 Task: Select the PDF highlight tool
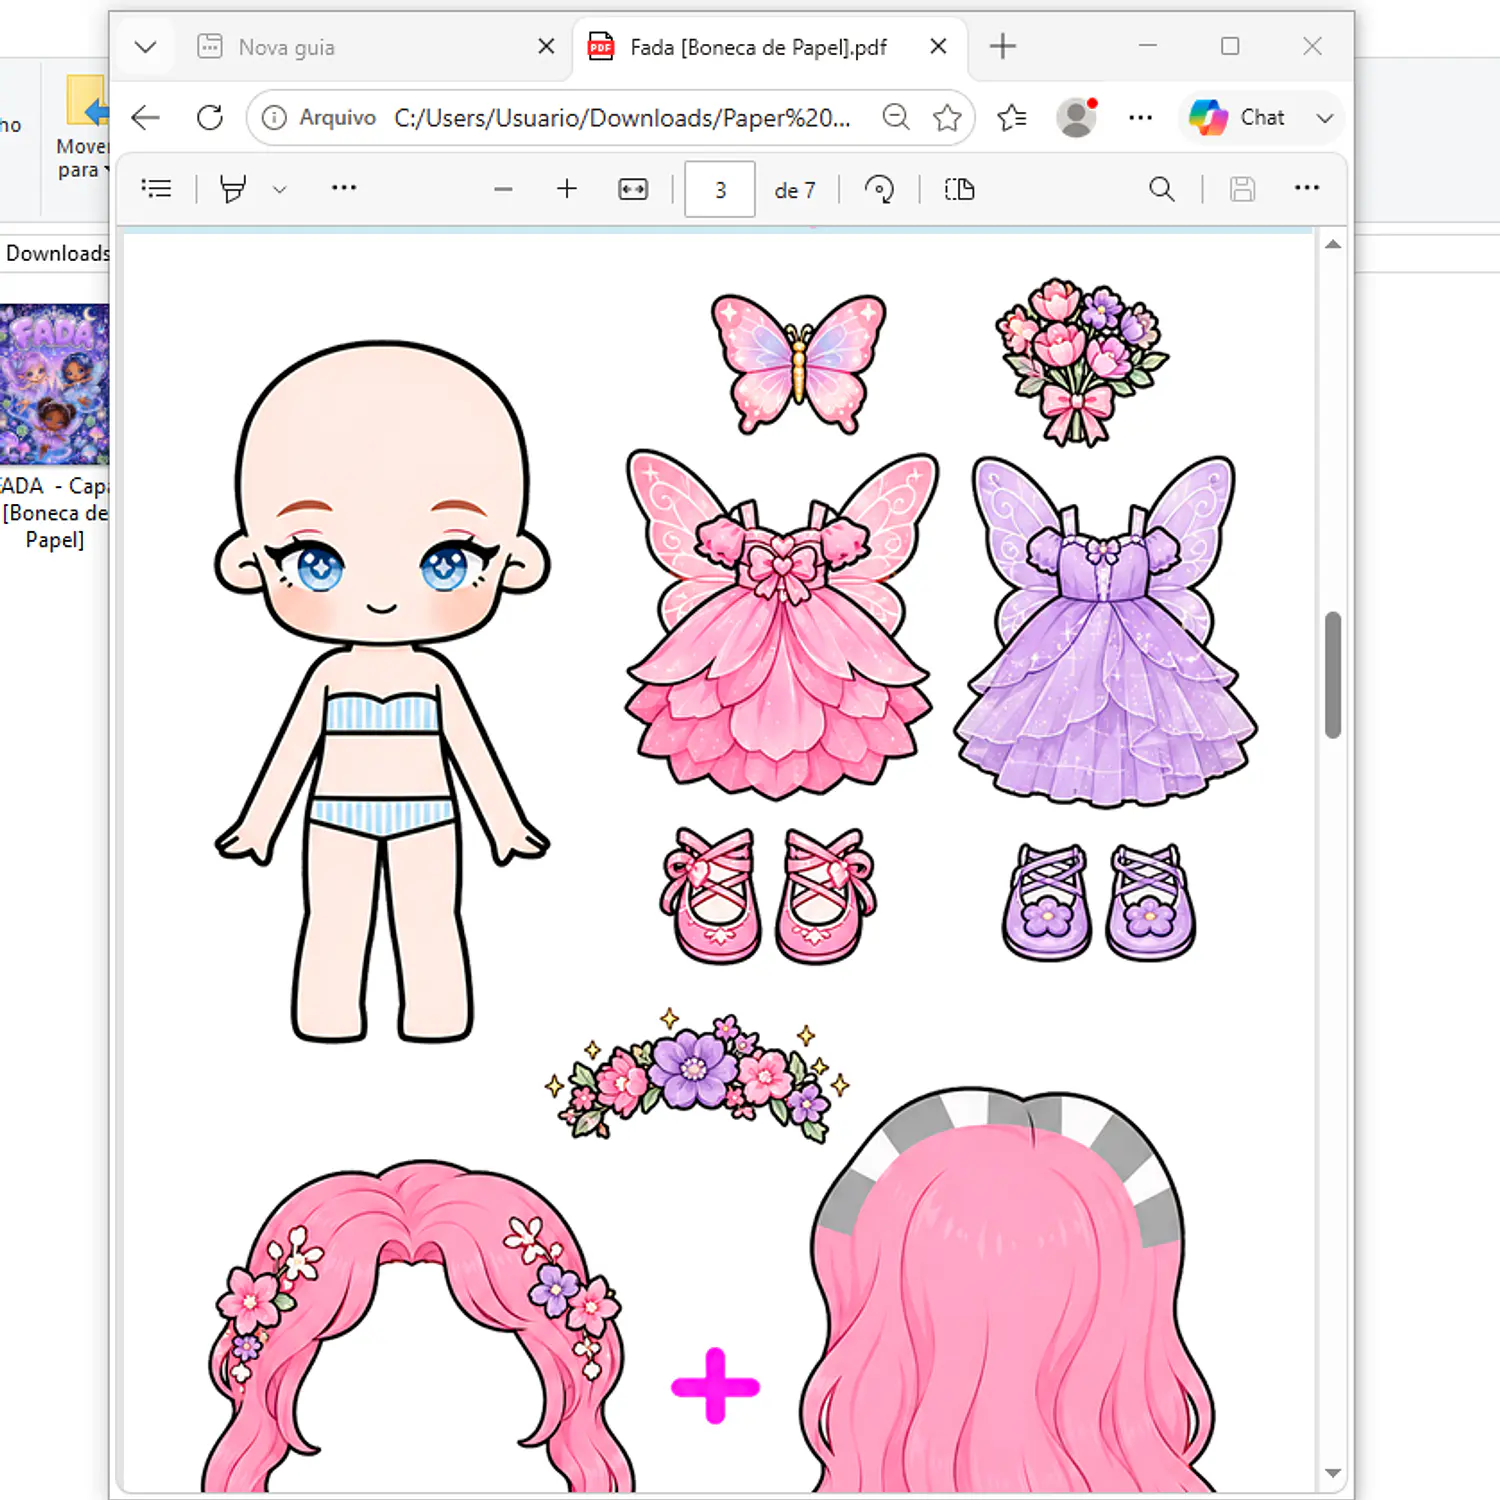tap(233, 189)
